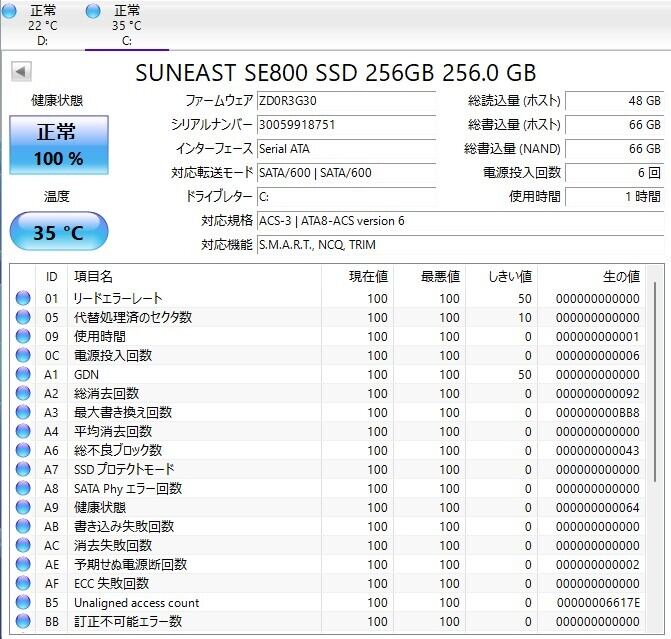This screenshot has height=639, width=671.
Task: Click the status orb for ID 01
Action: click(23, 298)
